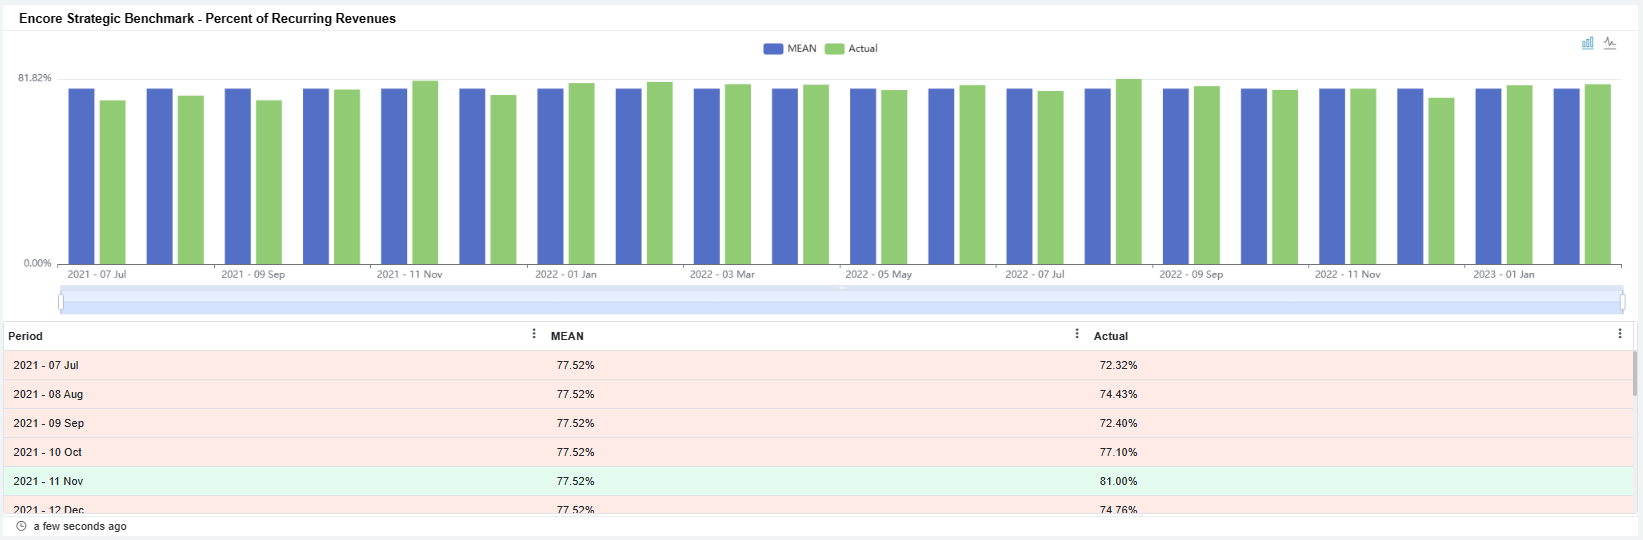The image size is (1643, 540).
Task: Toggle MEAN series in chart legend
Action: click(801, 49)
